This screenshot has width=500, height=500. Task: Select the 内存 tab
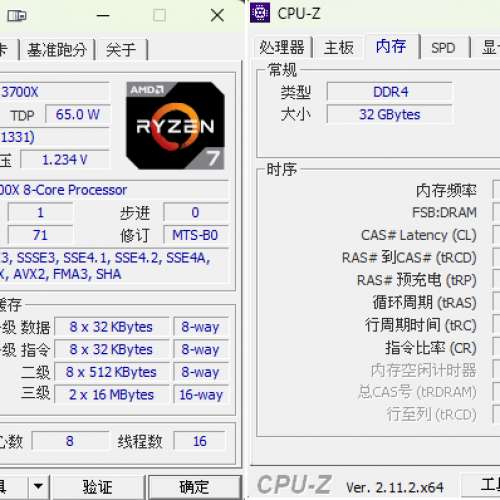[391, 46]
